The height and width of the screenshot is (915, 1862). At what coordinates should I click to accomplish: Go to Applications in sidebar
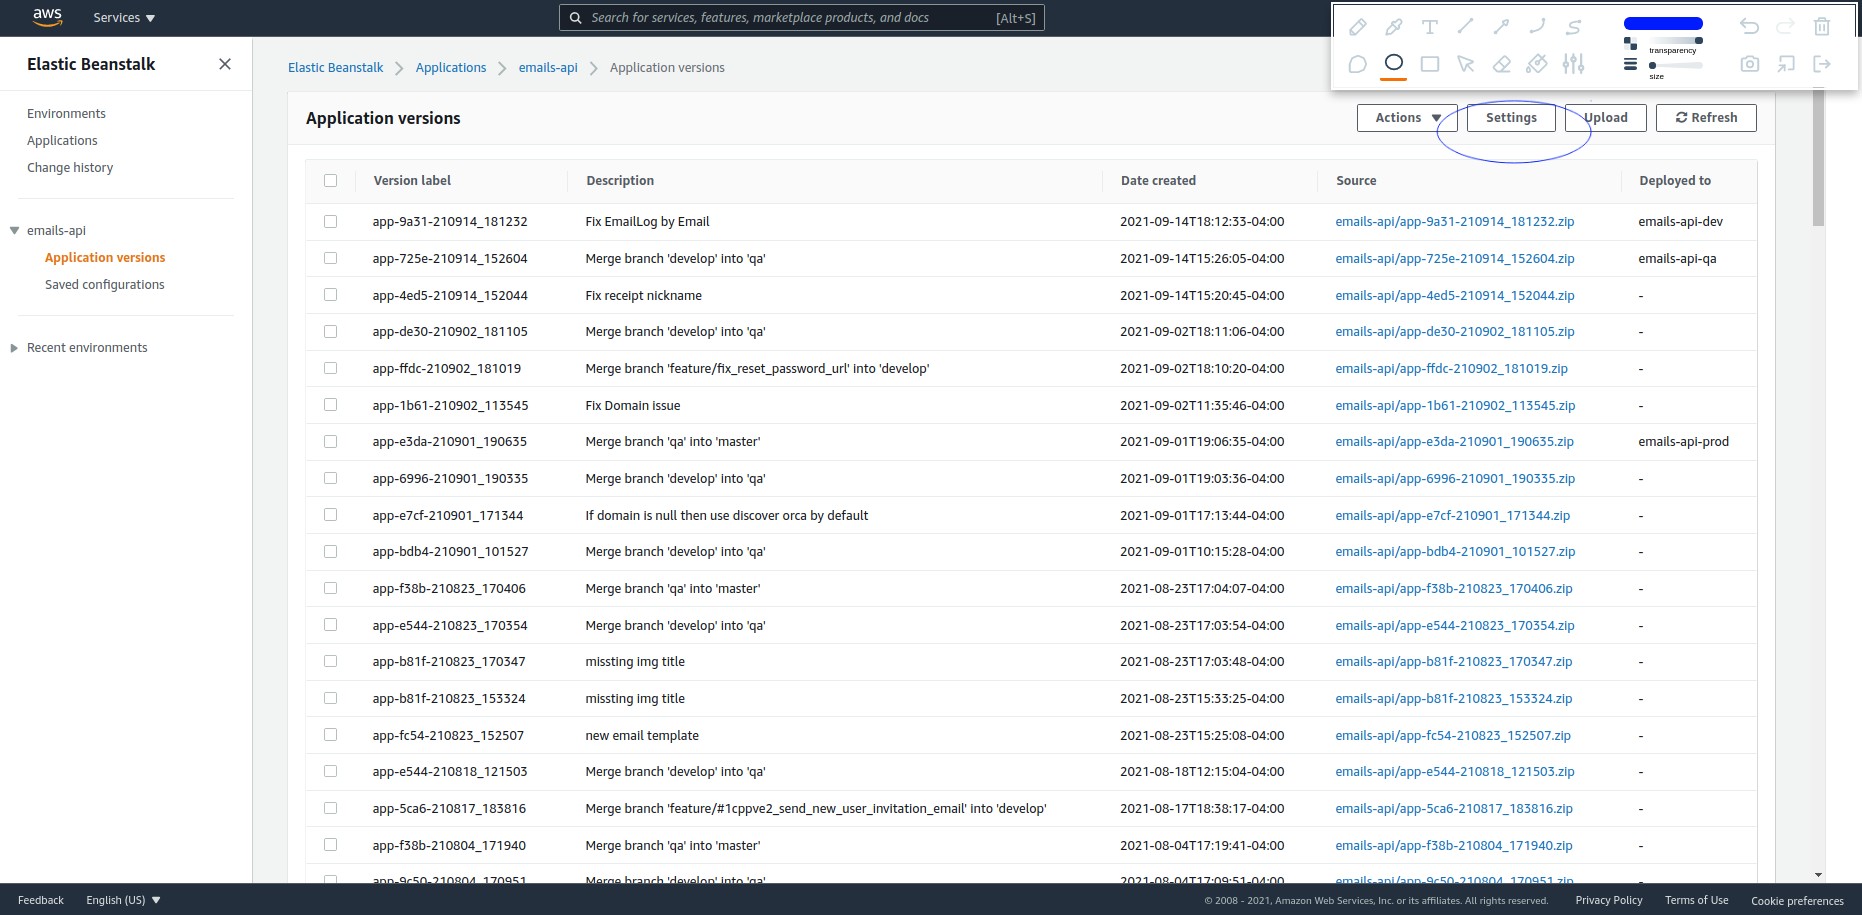[x=62, y=141]
